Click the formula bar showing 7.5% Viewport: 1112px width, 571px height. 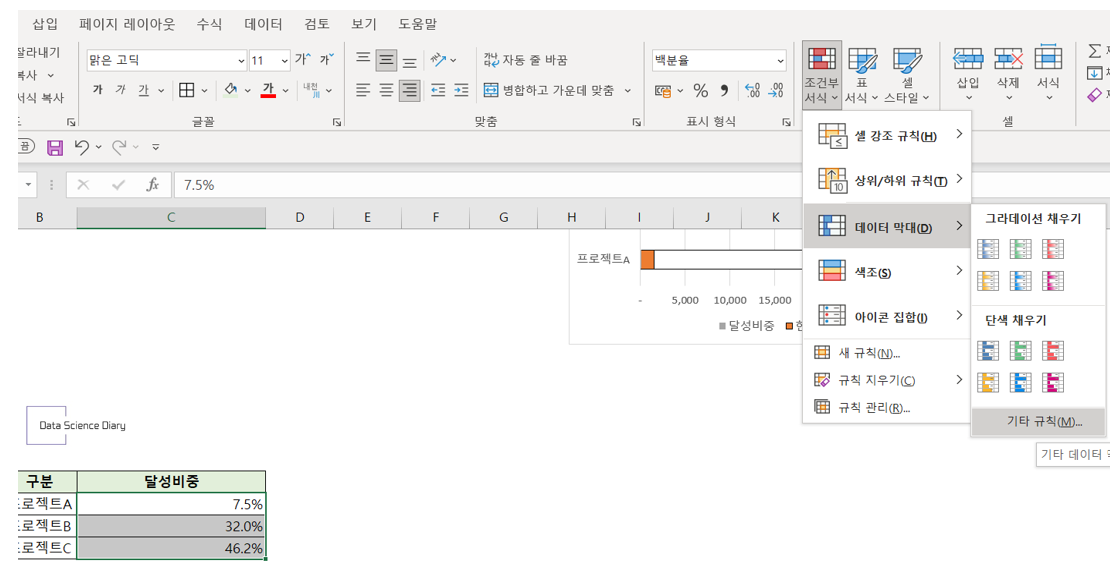(642, 185)
